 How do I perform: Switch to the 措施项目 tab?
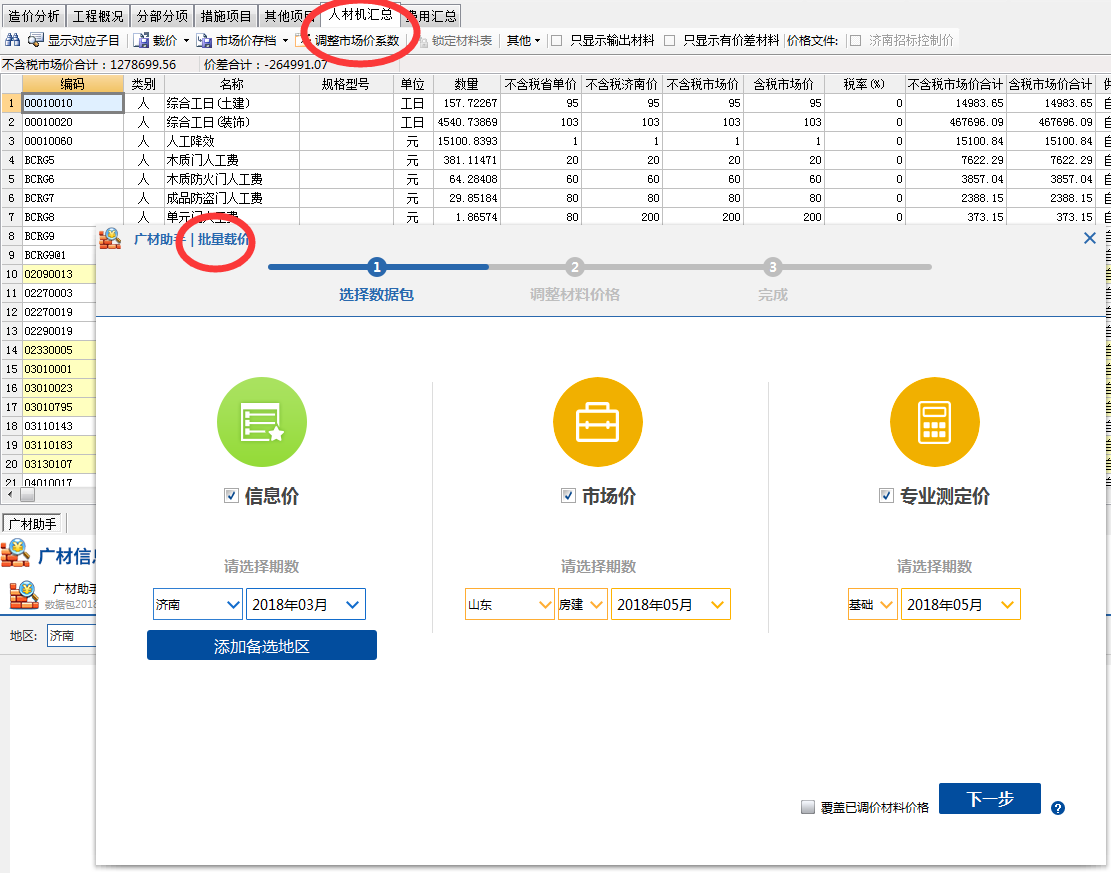(226, 16)
